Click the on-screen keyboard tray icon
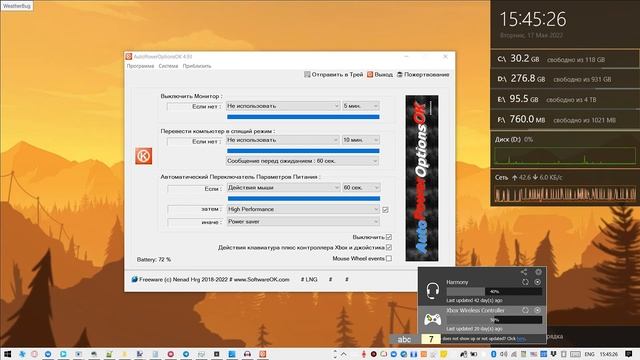 576,354
